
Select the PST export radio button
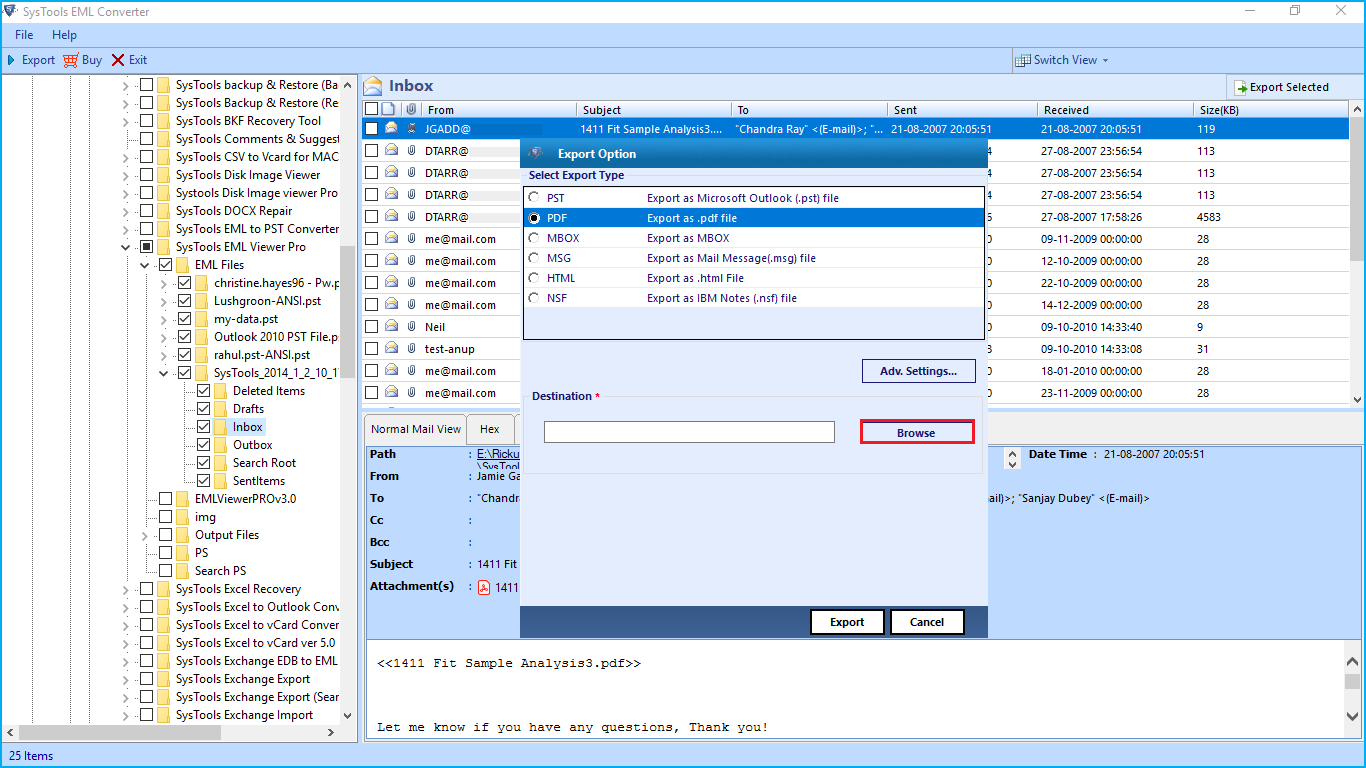535,198
